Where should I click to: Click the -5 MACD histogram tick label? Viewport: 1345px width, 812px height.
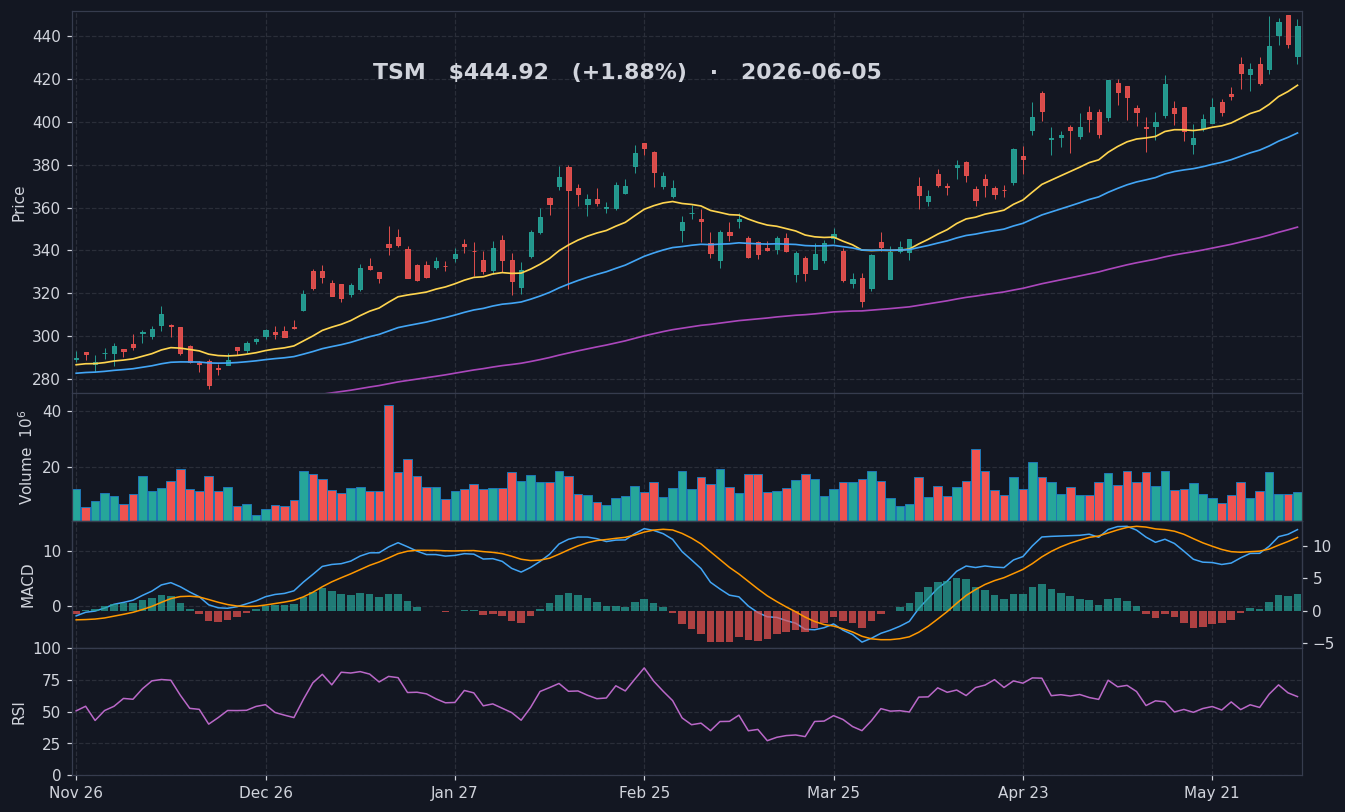coord(1324,644)
